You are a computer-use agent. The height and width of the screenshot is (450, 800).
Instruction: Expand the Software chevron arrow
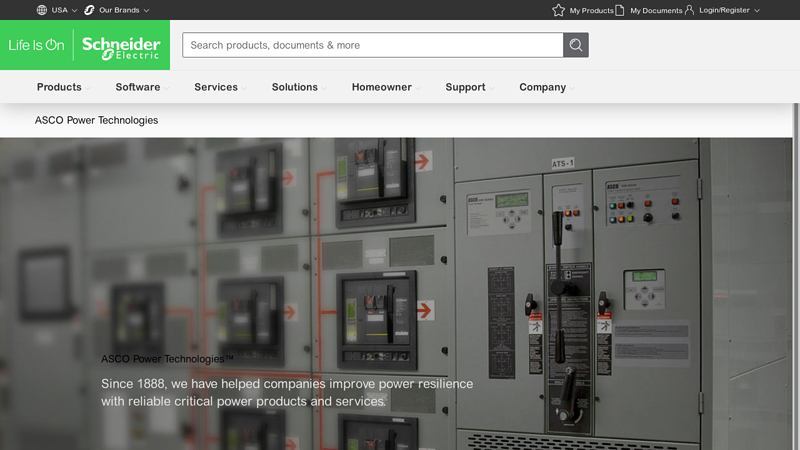pos(166,88)
